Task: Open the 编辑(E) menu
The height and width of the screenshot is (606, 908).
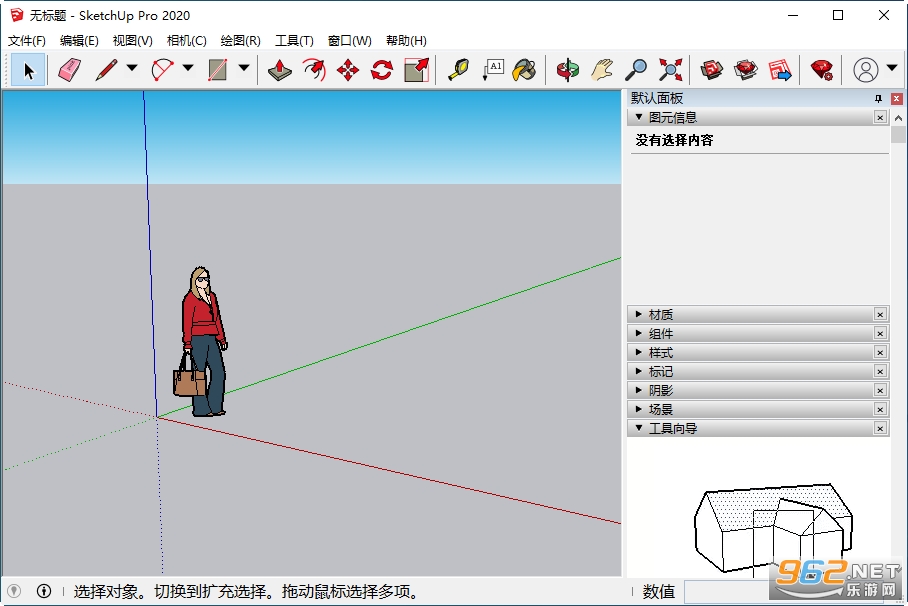Action: click(x=79, y=41)
